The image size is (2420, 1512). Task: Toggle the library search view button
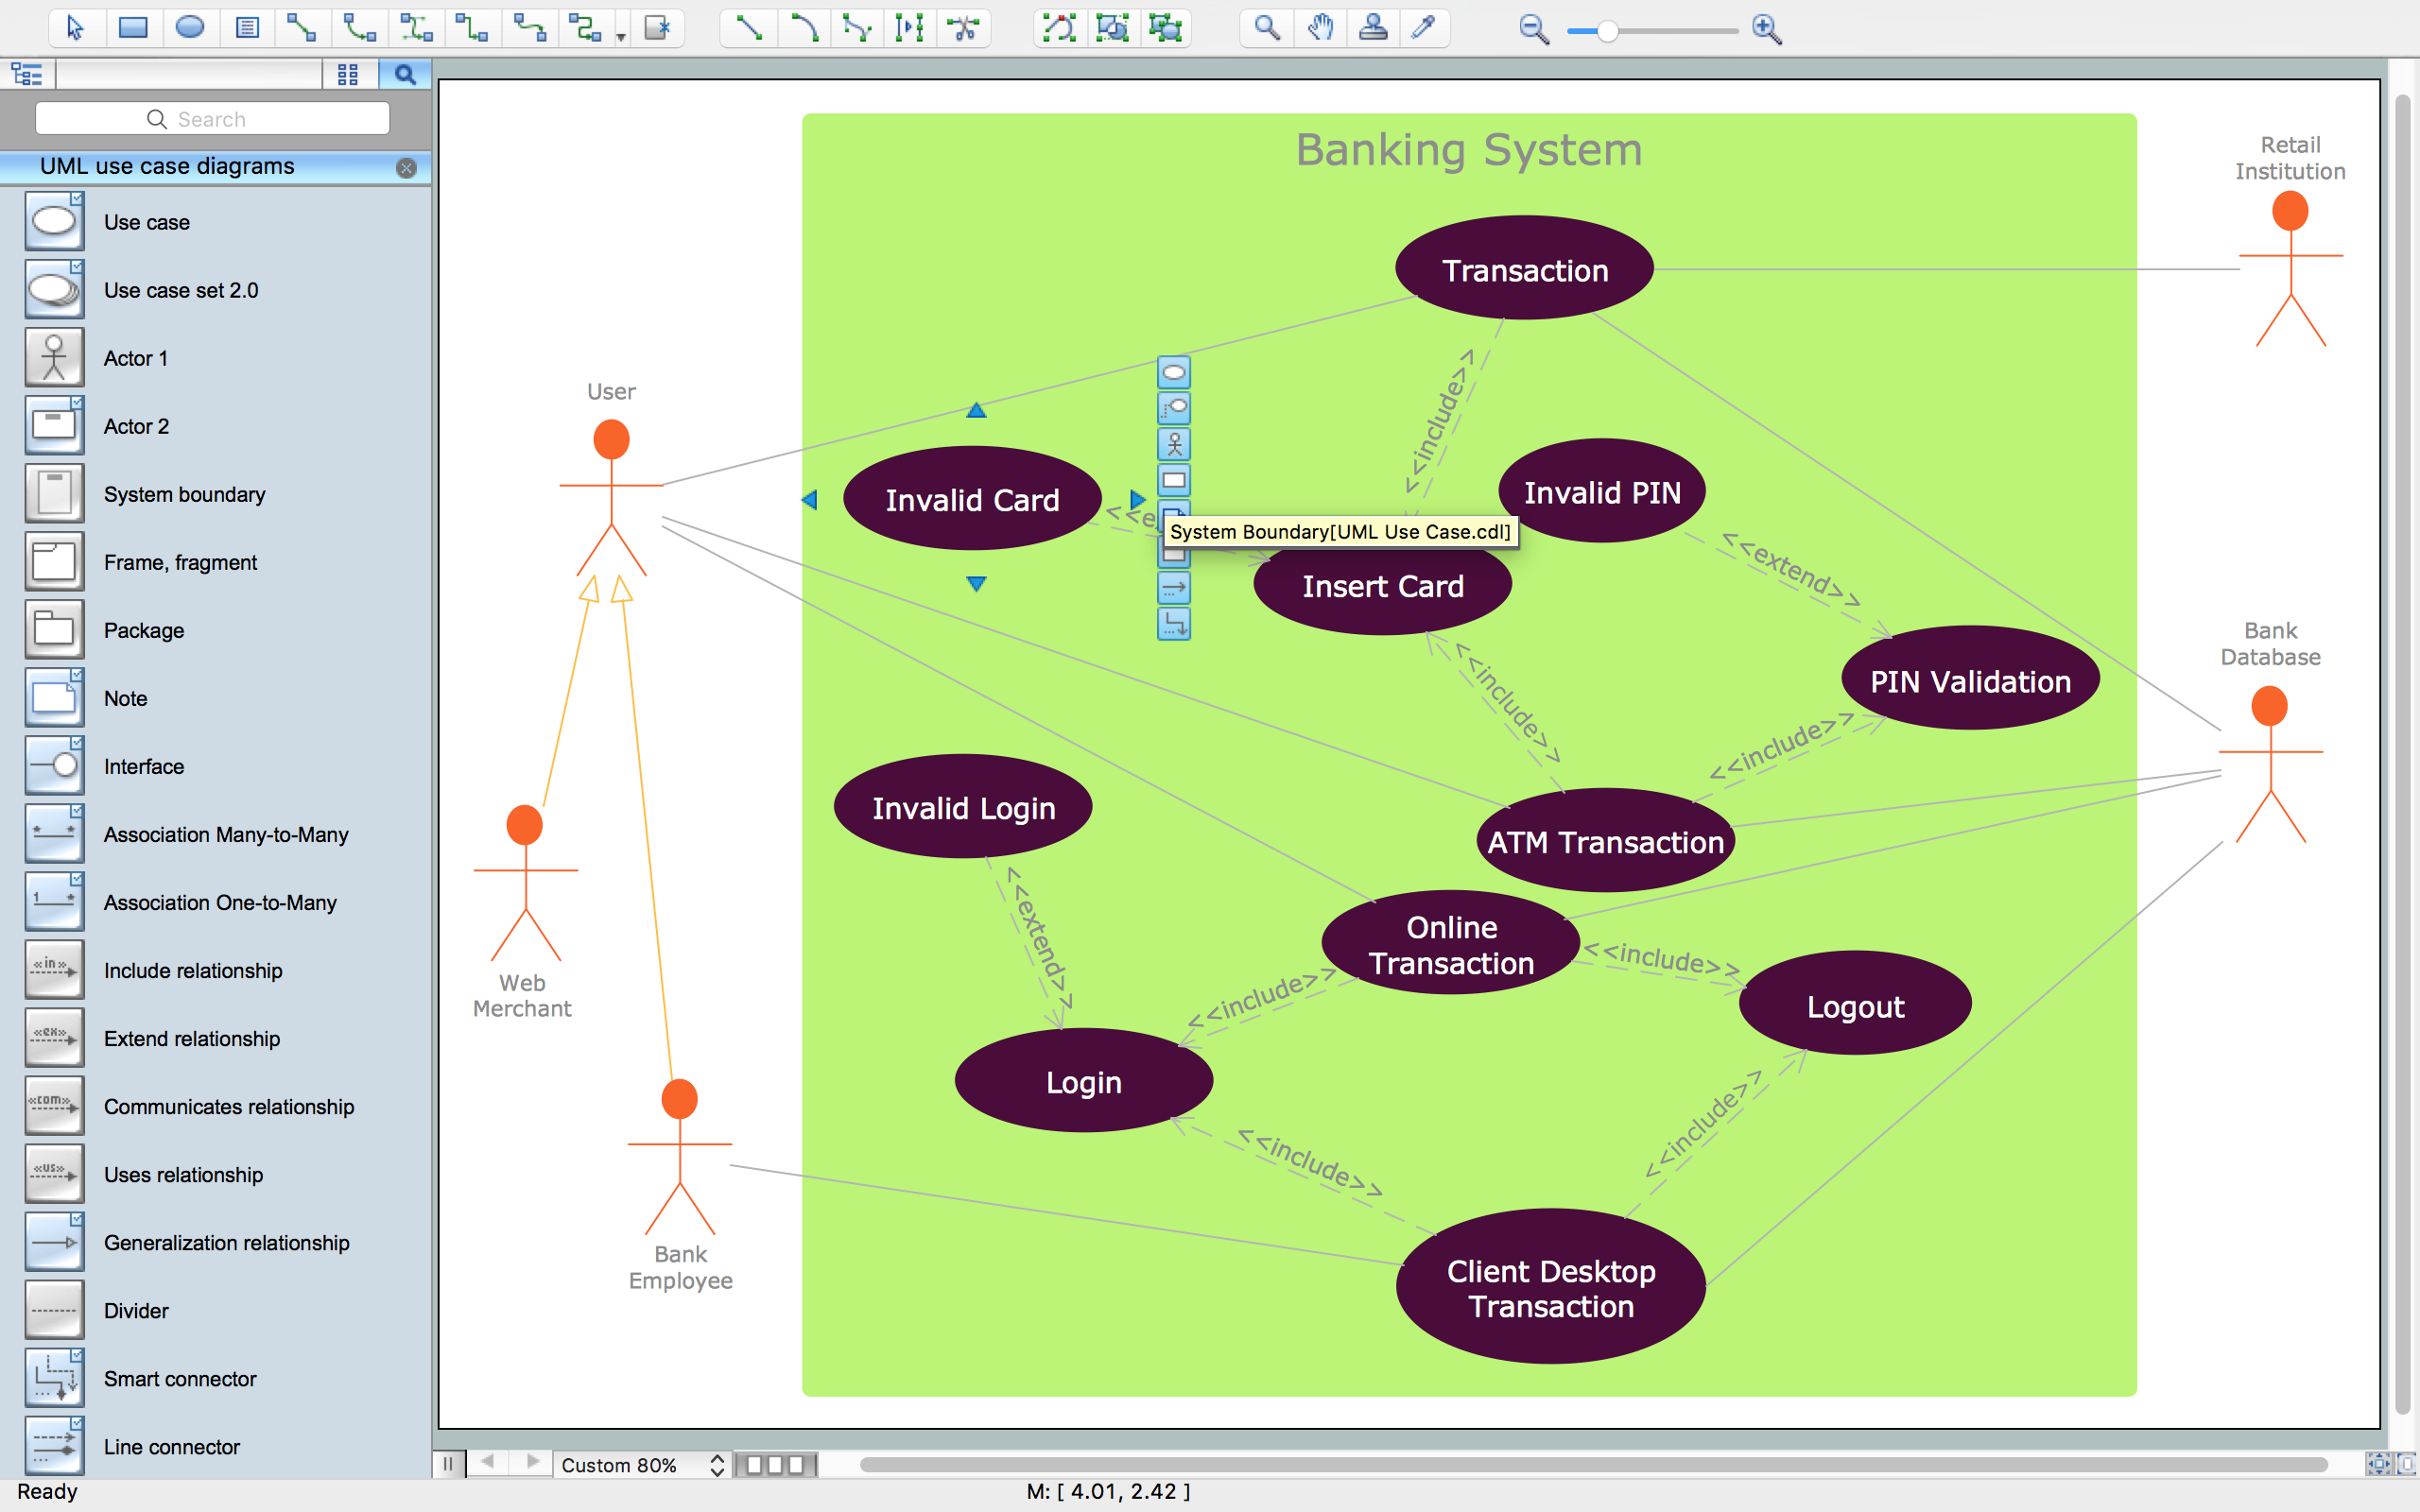point(404,75)
